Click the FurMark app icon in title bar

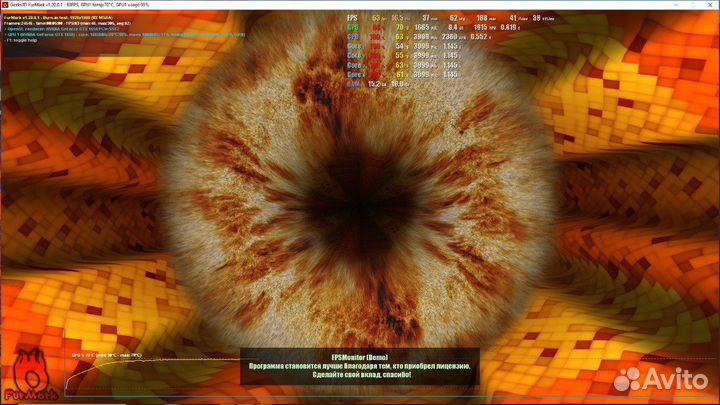[x=5, y=5]
